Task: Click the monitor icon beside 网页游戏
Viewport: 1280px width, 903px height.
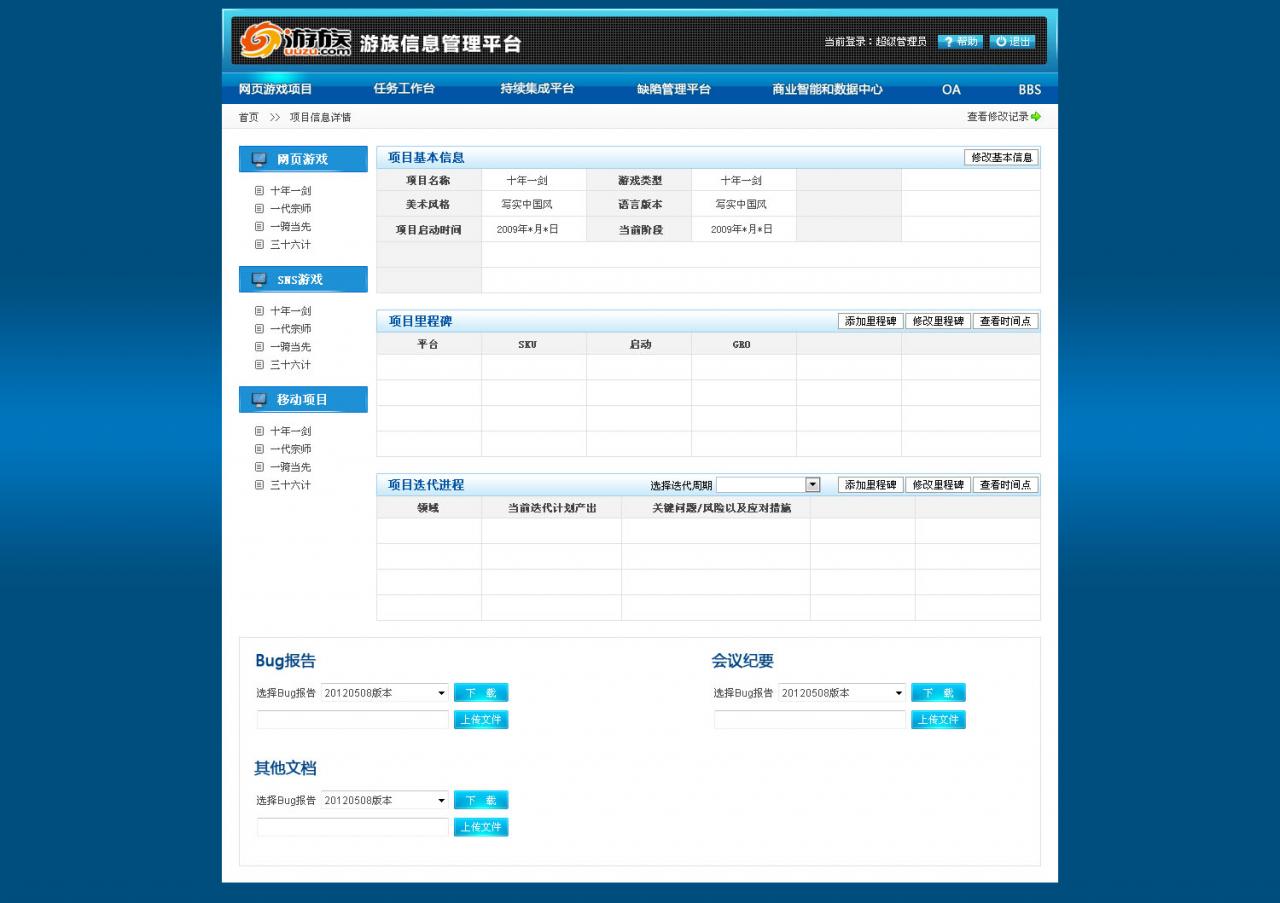Action: pyautogui.click(x=259, y=159)
